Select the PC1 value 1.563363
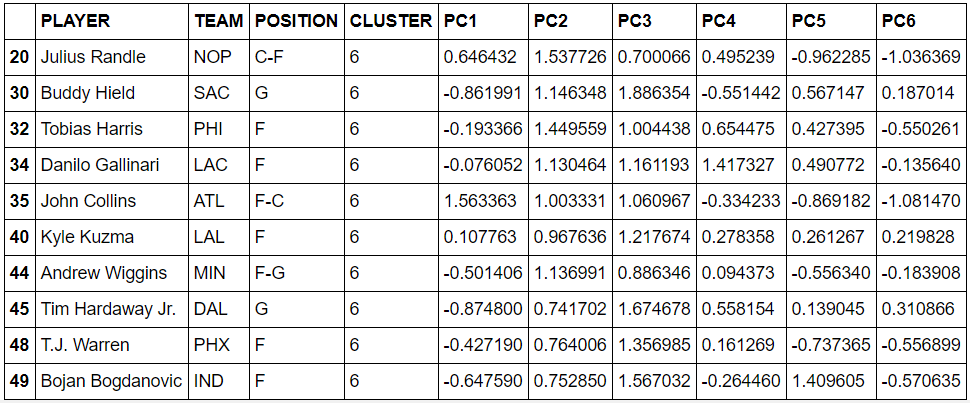The height and width of the screenshot is (403, 970). [483, 201]
